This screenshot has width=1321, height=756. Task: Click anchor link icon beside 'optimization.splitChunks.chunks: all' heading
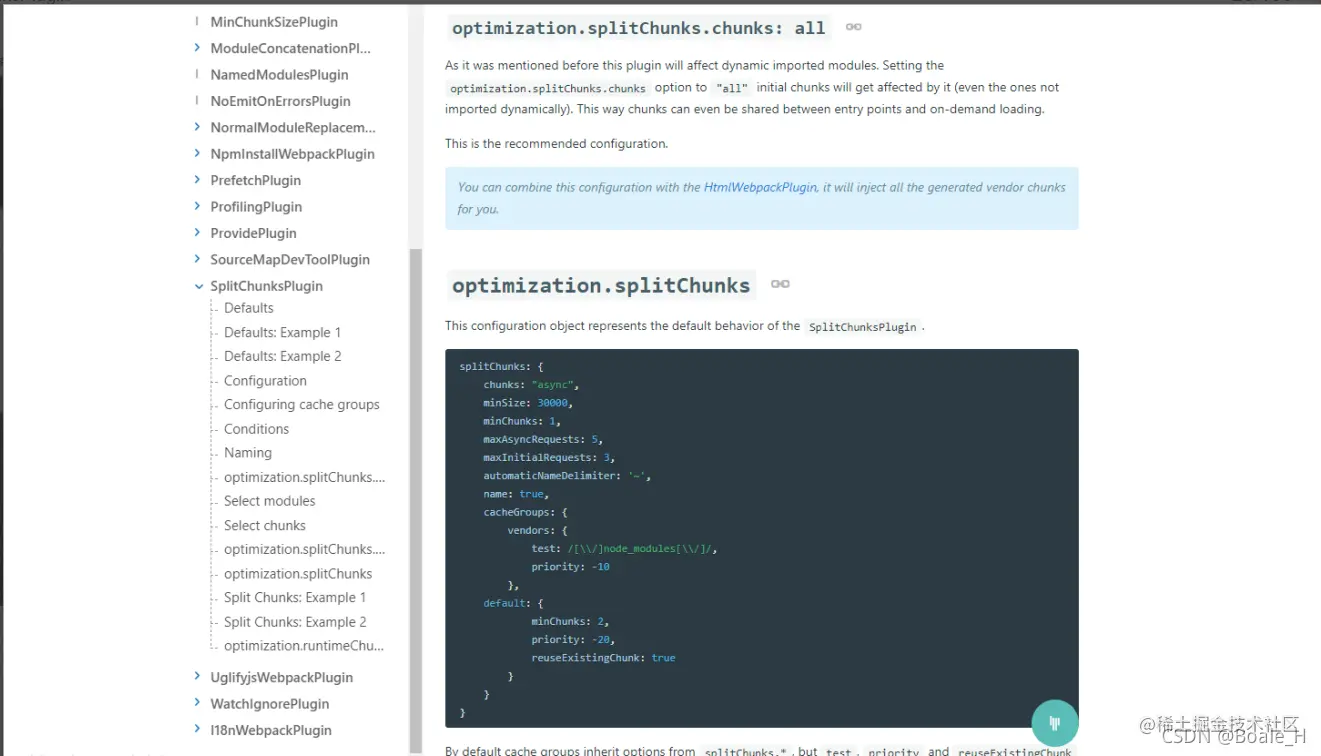coord(853,27)
